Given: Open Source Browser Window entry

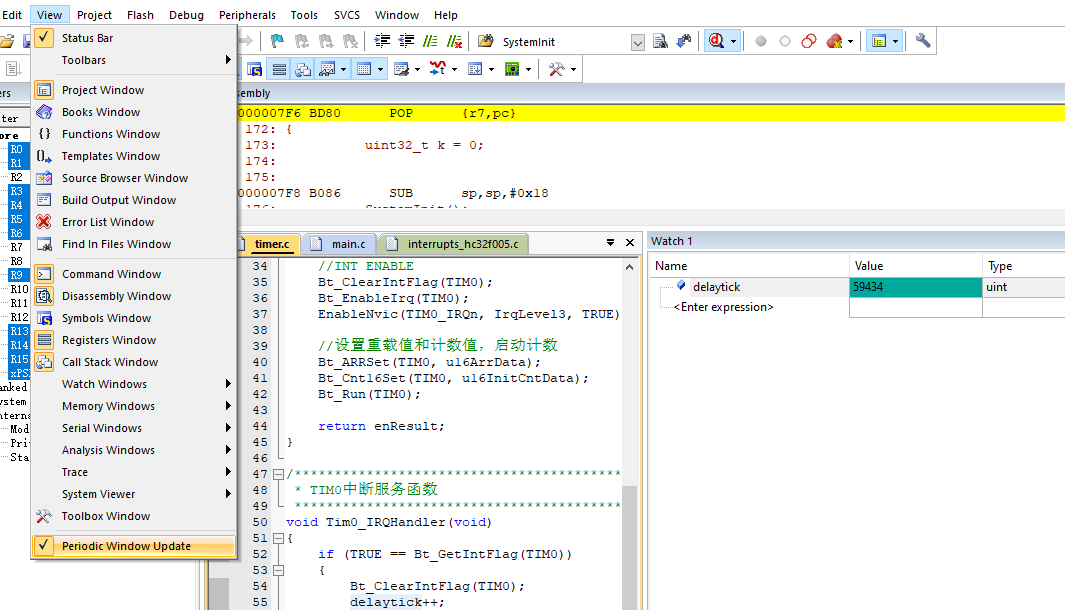Looking at the screenshot, I should tap(134, 178).
